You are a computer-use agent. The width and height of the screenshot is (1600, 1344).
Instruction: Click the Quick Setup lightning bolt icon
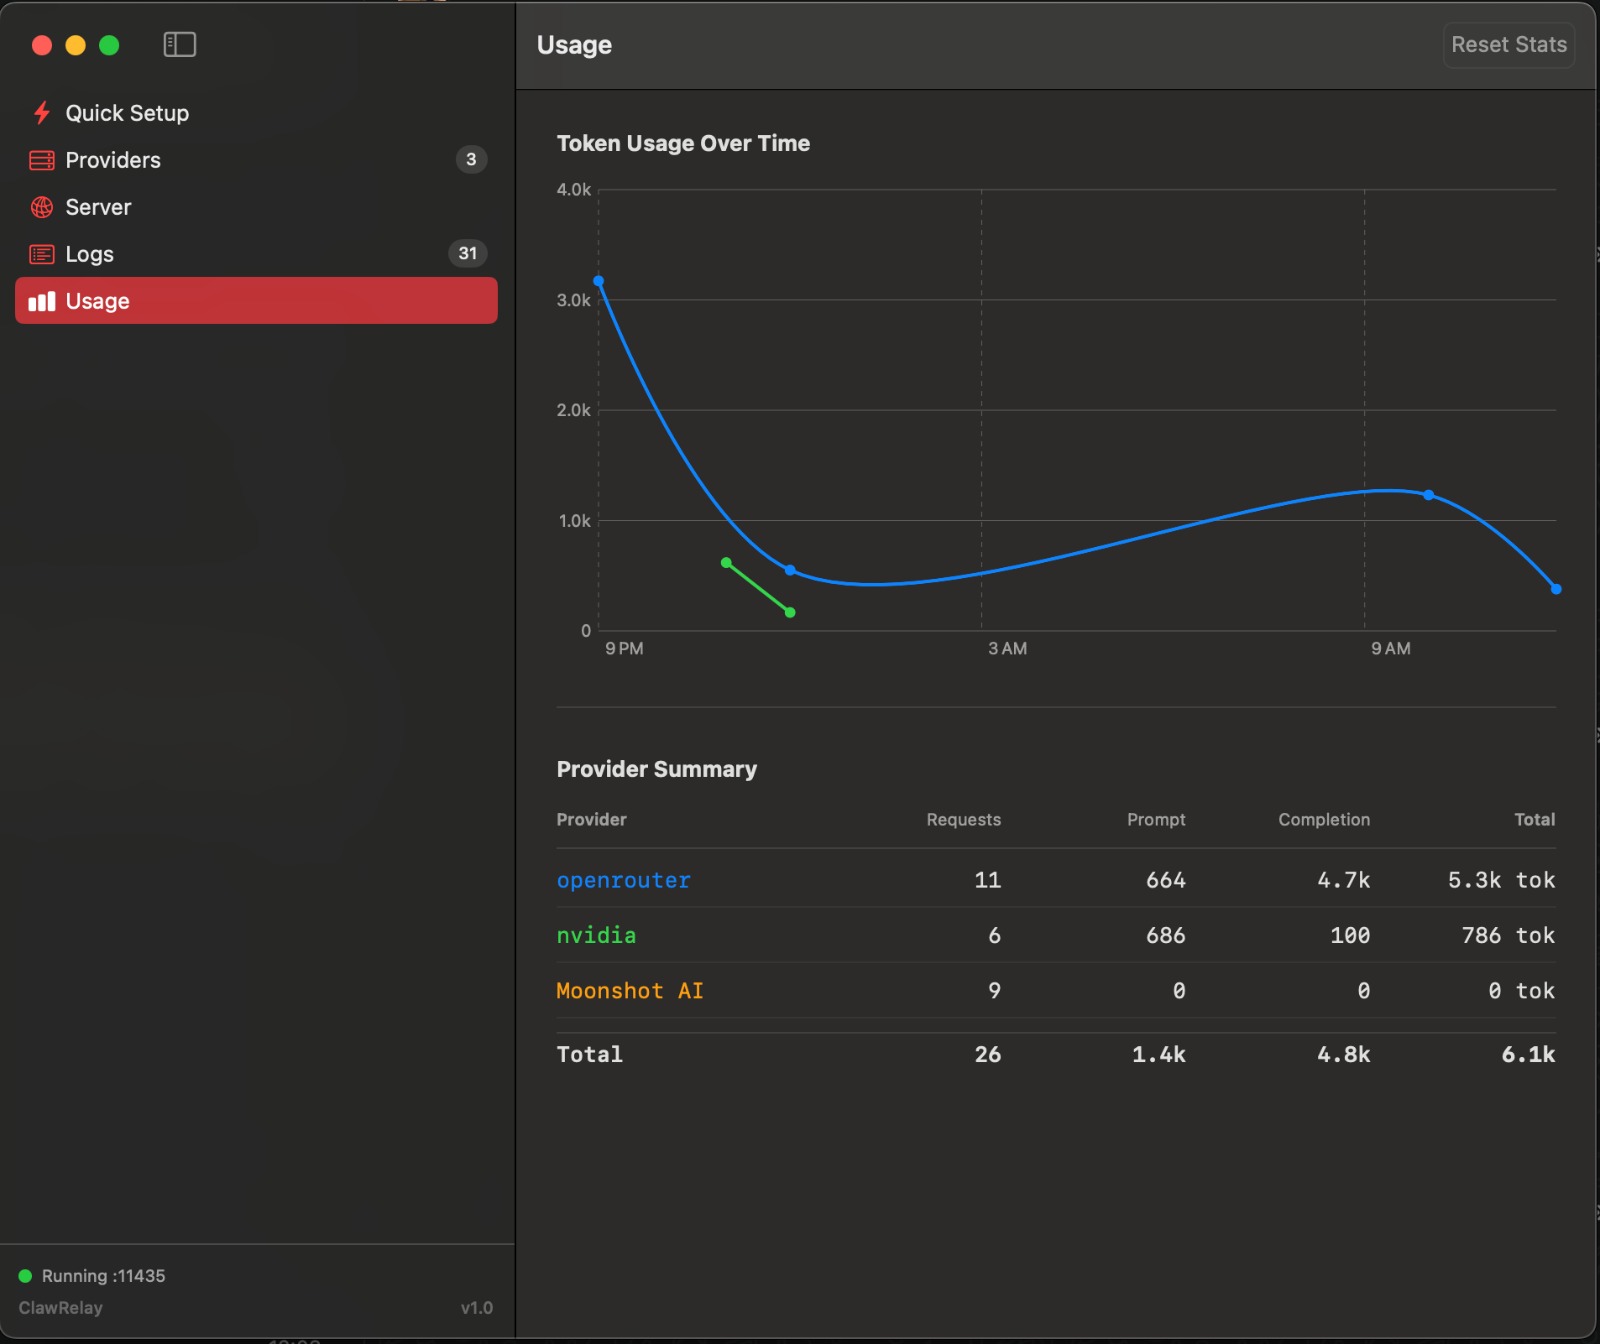coord(42,113)
